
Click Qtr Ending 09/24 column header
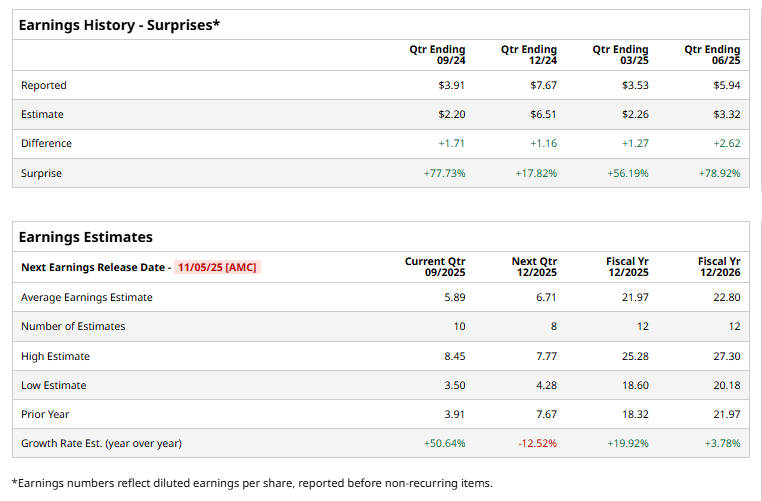[437, 55]
